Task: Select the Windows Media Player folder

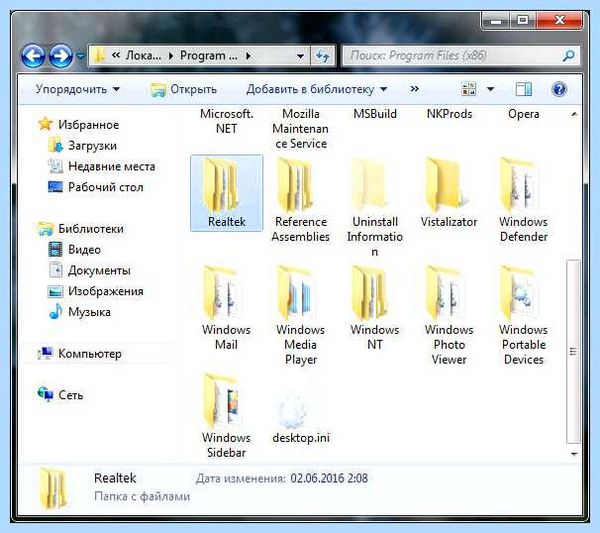Action: (x=300, y=315)
